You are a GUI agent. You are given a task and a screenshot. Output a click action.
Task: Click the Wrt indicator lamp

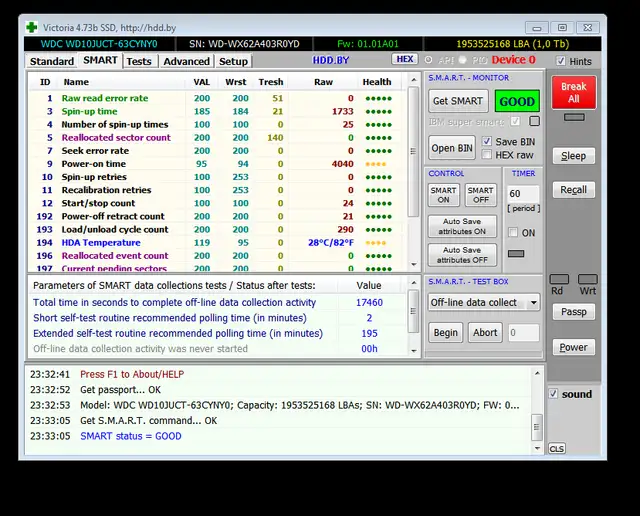tap(588, 279)
